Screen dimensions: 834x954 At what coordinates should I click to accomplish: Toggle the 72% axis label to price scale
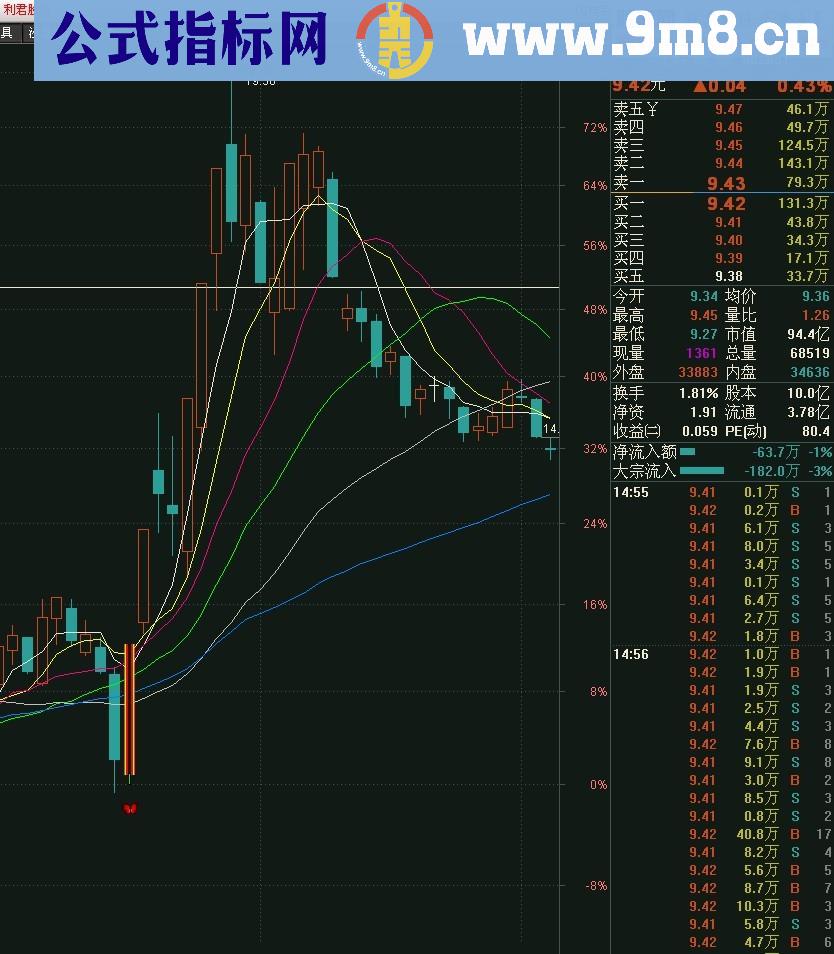(597, 128)
